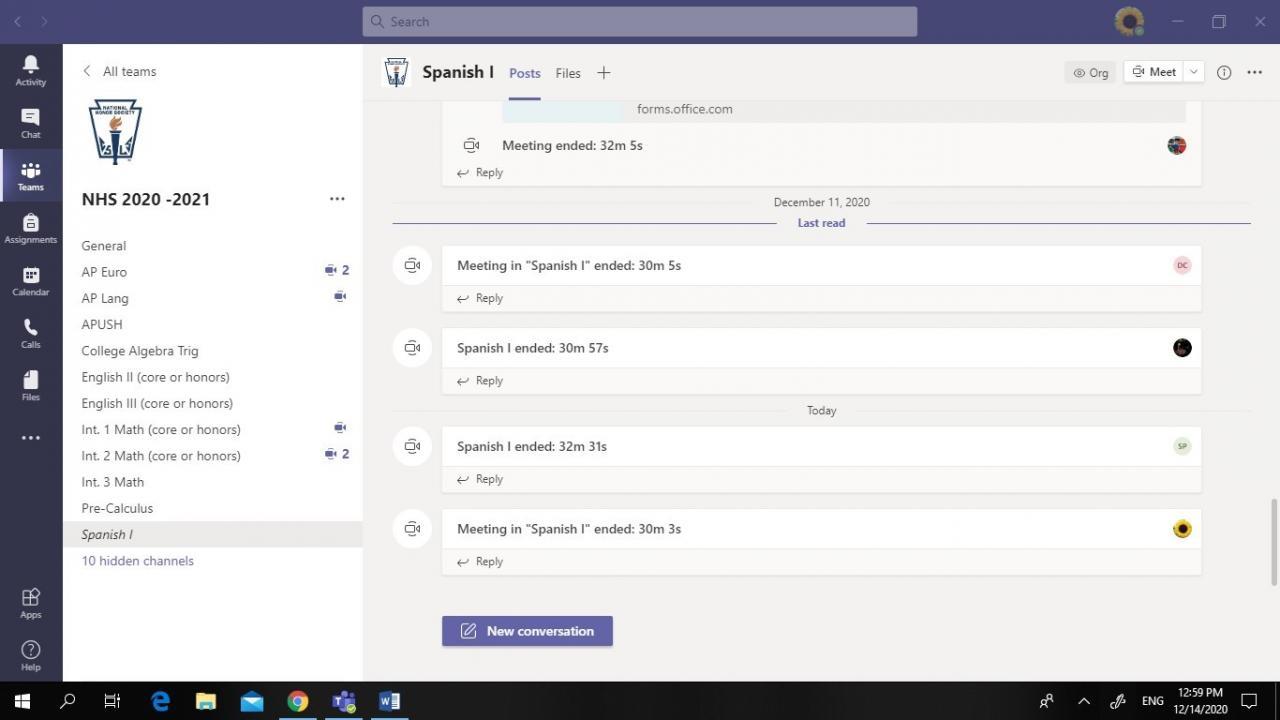The width and height of the screenshot is (1280, 720).
Task: Reply to 32m 5s meeting post
Action: [x=480, y=173]
